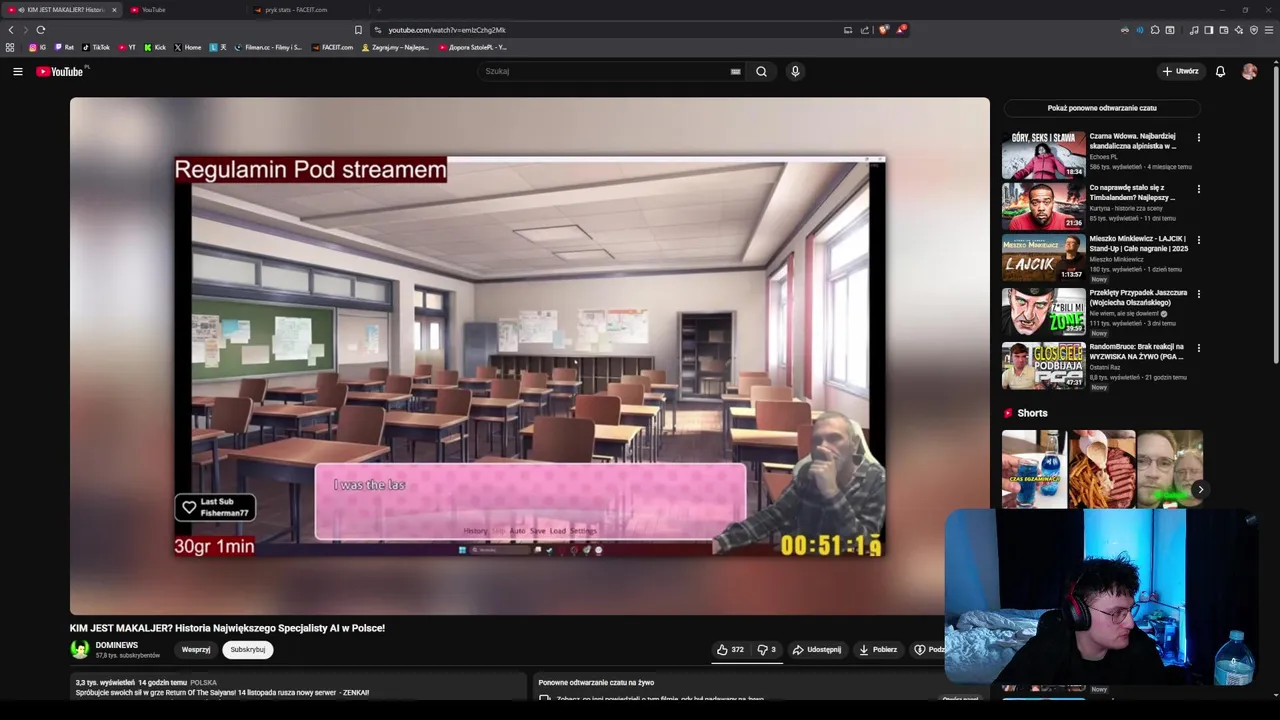Viewport: 1280px width, 720px height.
Task: Open the Filman.cc bookmark
Action: [x=268, y=47]
